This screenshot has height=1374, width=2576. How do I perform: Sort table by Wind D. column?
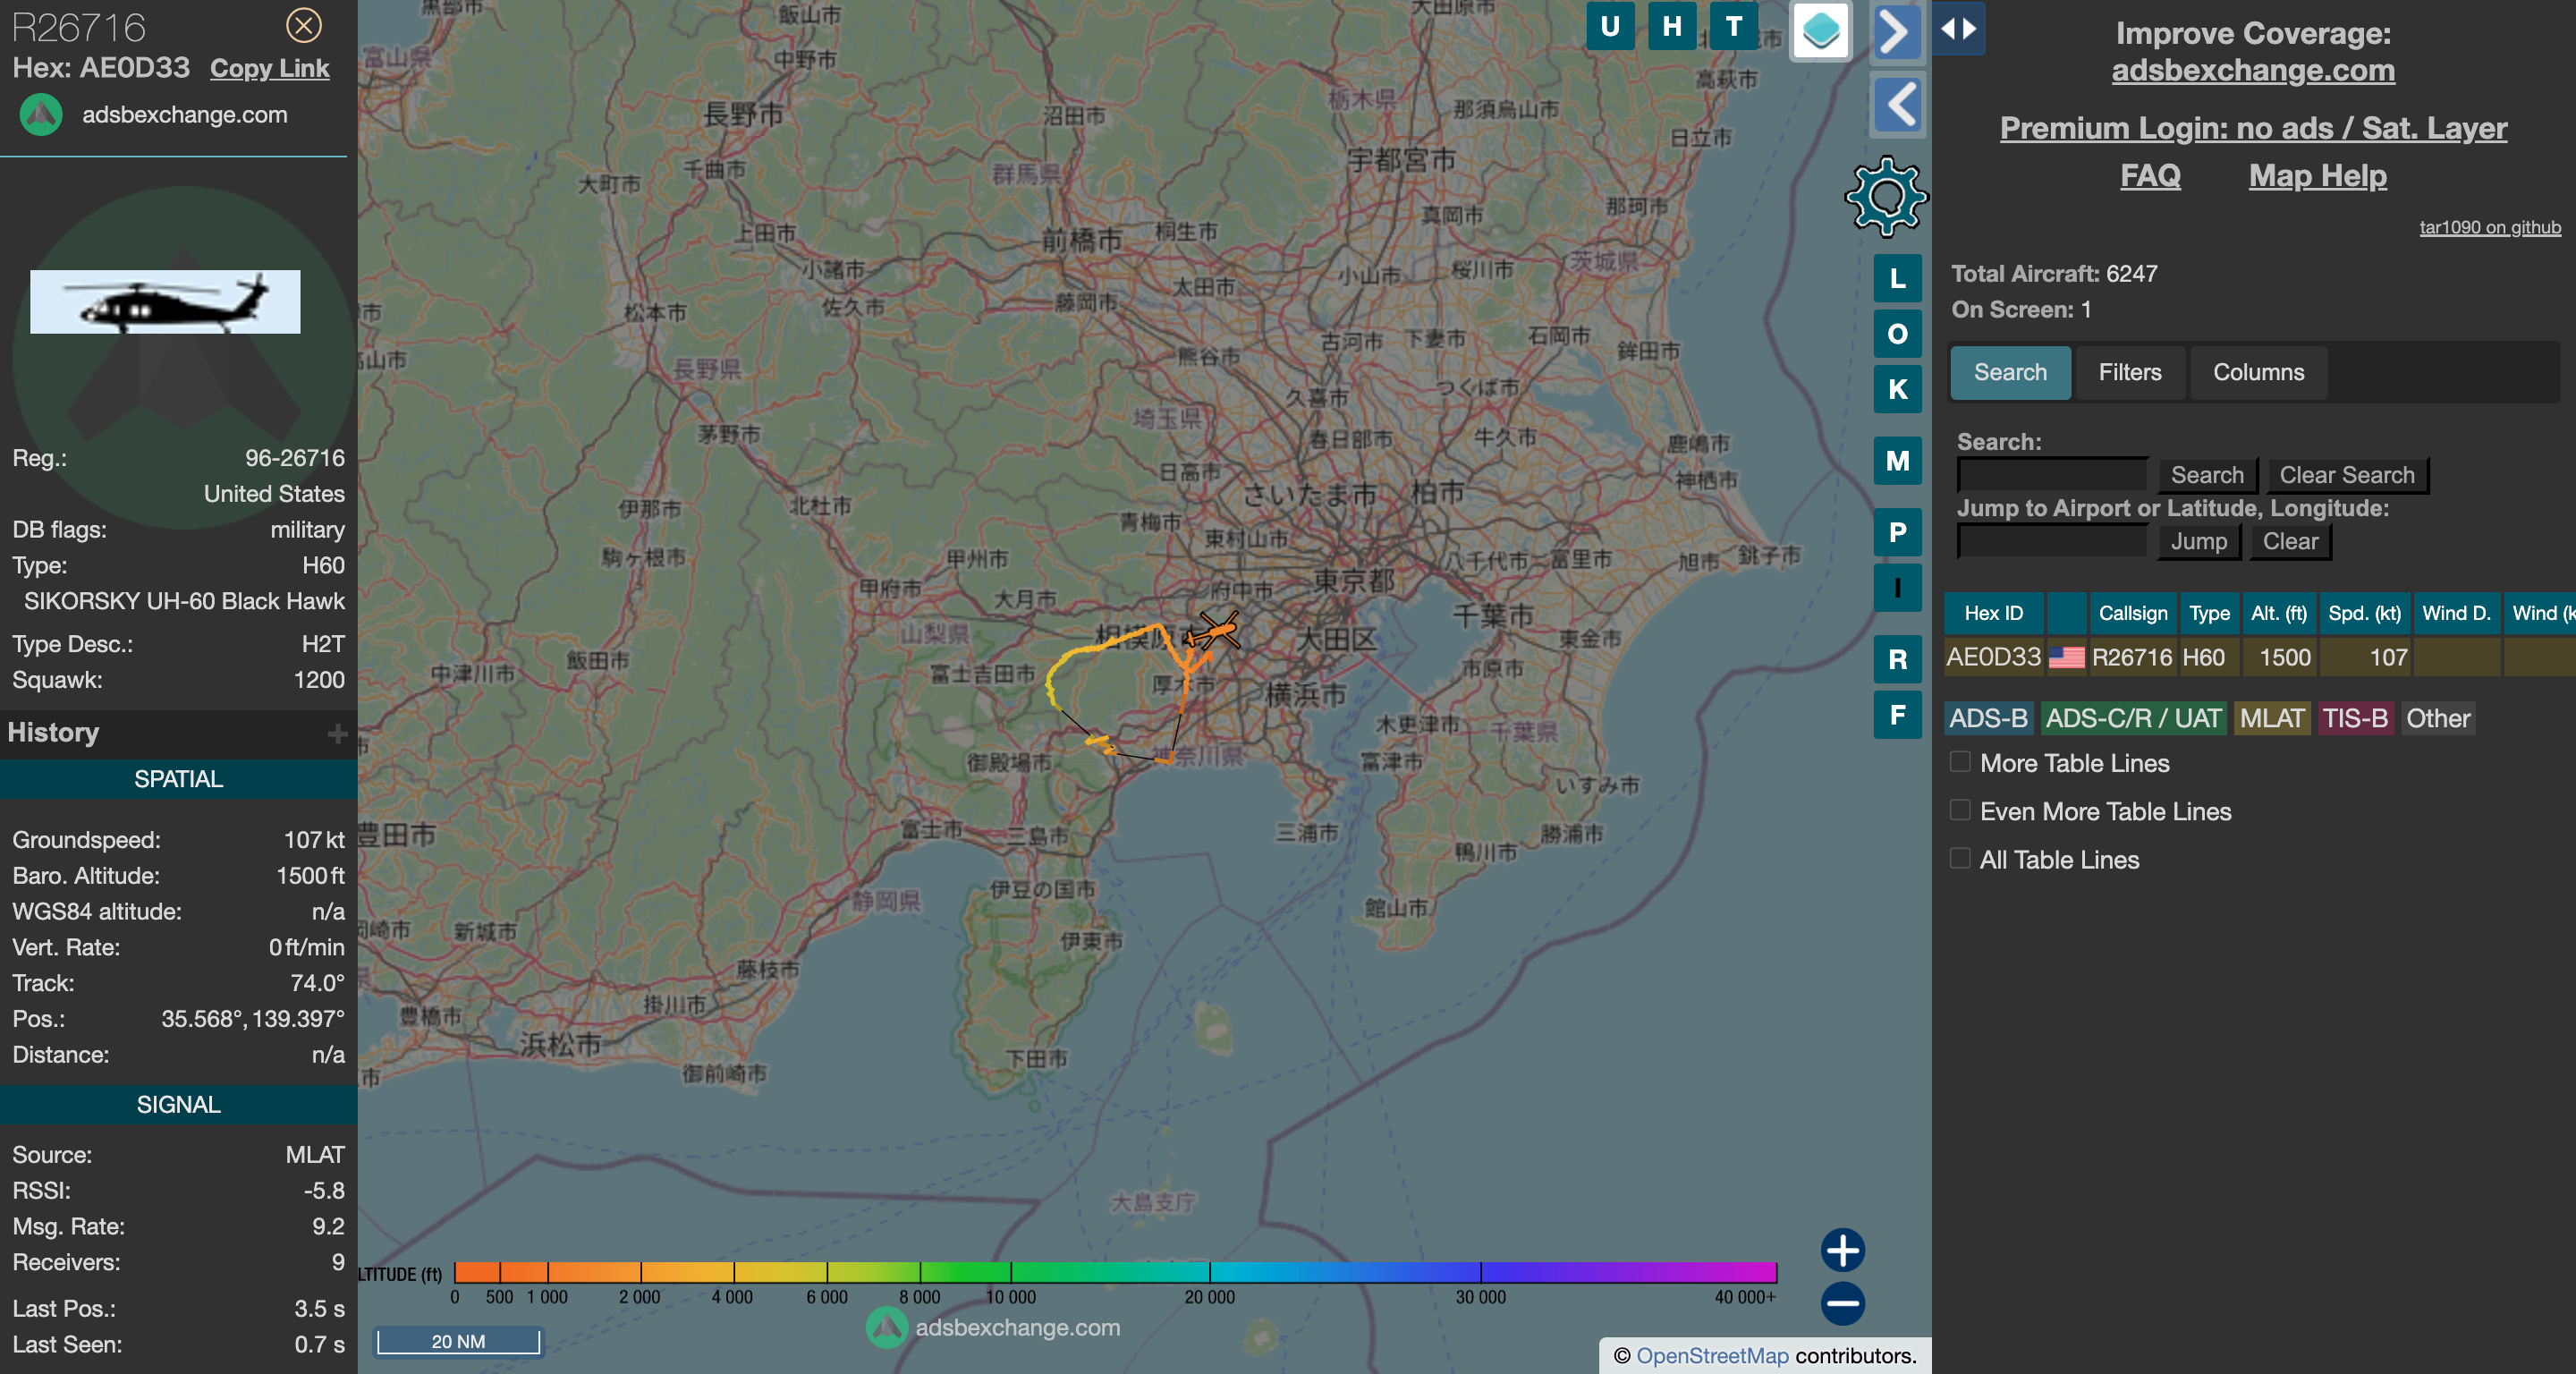(2456, 613)
